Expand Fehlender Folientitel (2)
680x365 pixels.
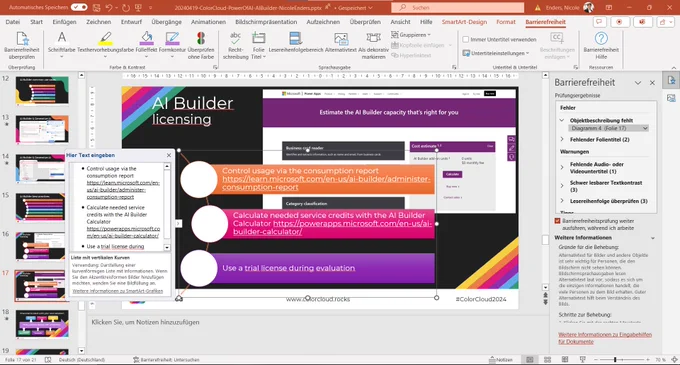click(562, 139)
